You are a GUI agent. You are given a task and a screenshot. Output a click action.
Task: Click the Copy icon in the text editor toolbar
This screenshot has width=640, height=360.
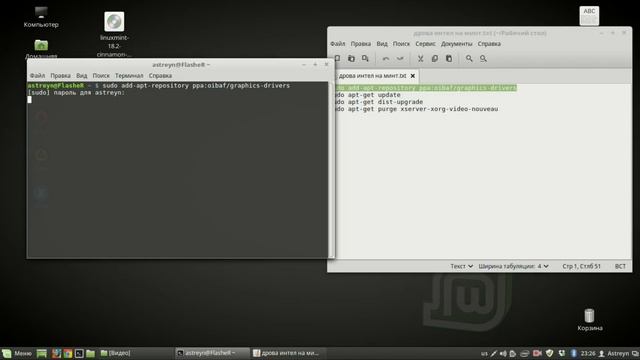435,59
